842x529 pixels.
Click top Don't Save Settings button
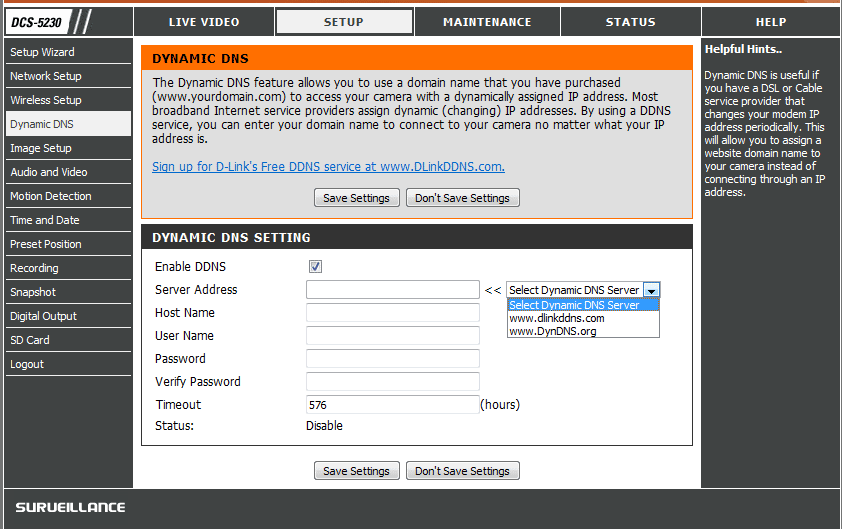tap(462, 198)
